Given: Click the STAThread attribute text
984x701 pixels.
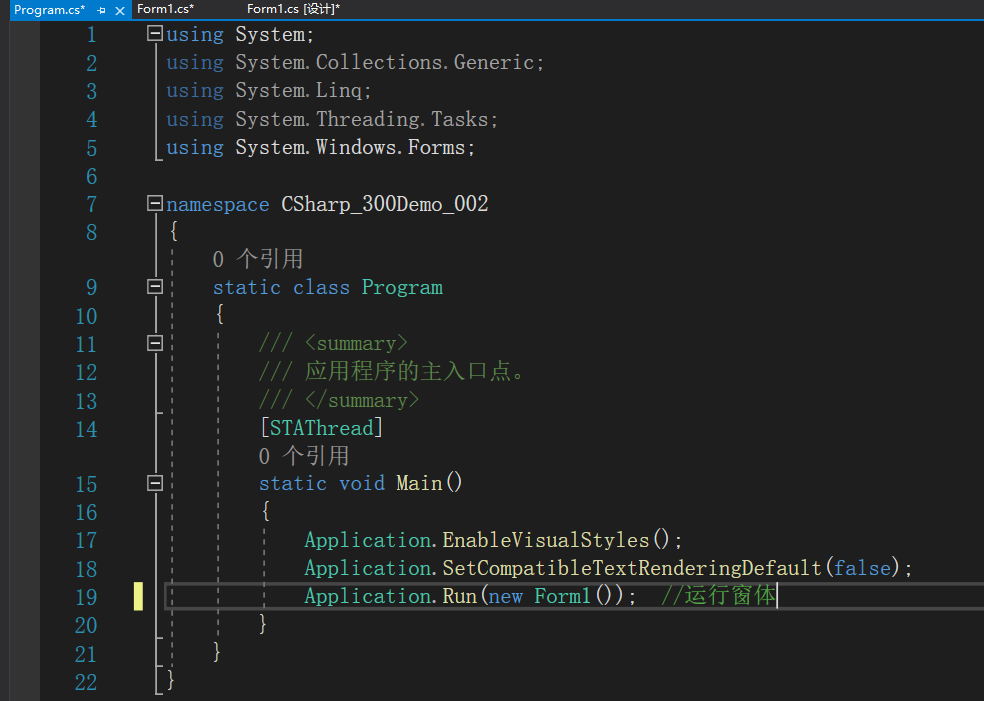Looking at the screenshot, I should click(x=321, y=428).
